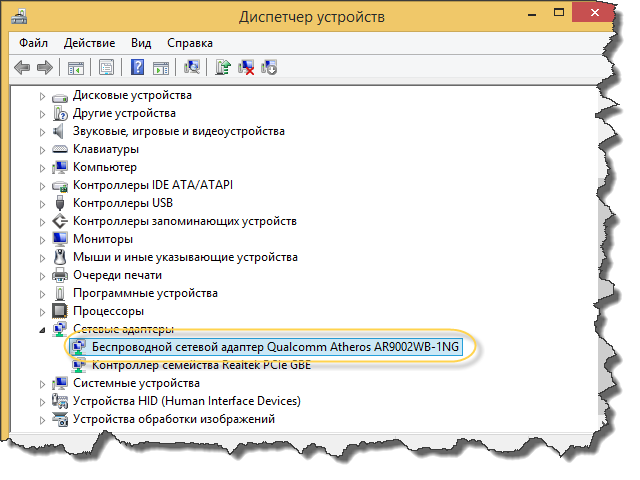Click the disk drive icon beside Дисковые устройства
Screen dimensions: 640x480
[x=60, y=98]
